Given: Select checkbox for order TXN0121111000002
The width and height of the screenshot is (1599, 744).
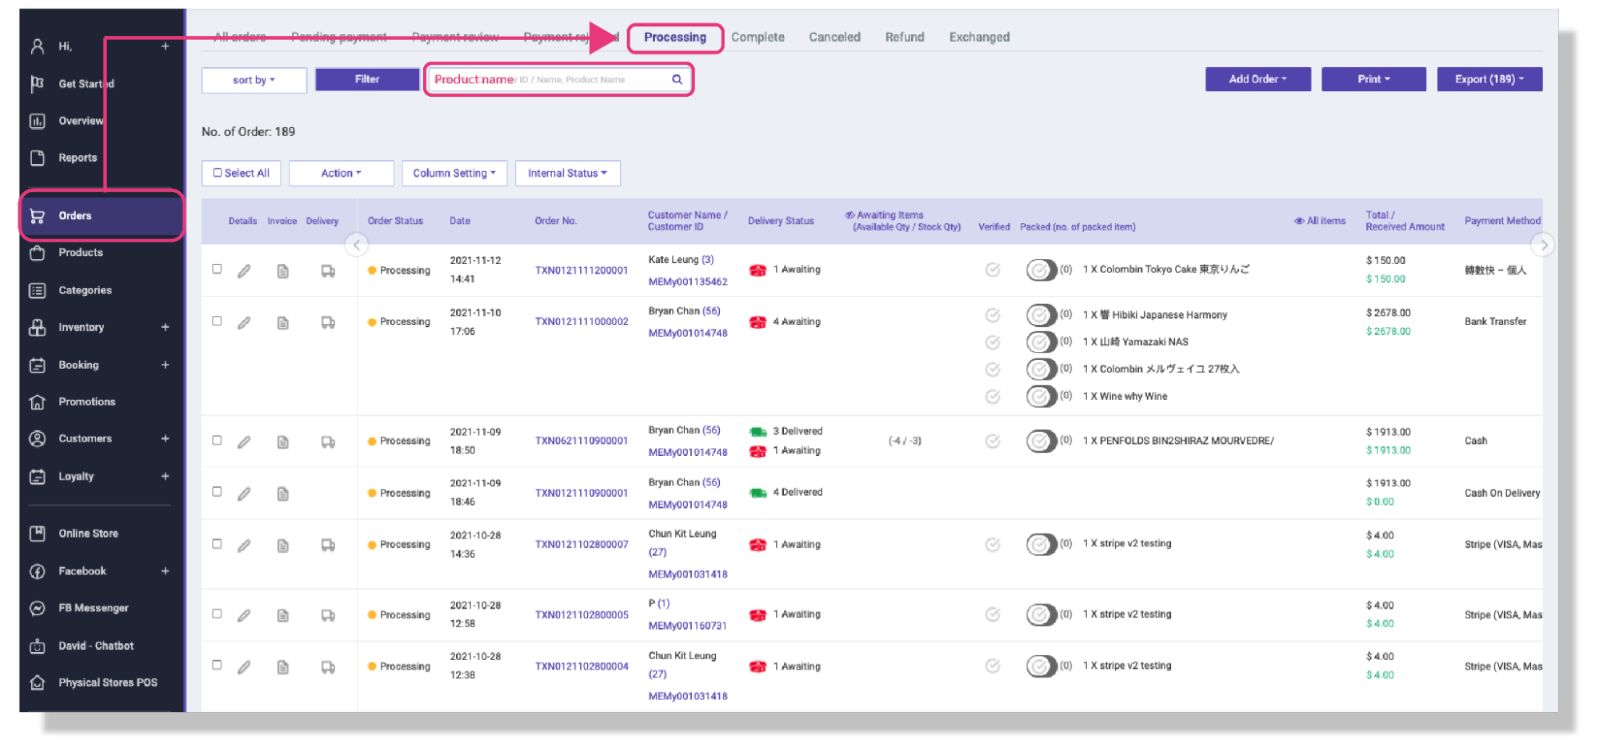Looking at the screenshot, I should 217,321.
